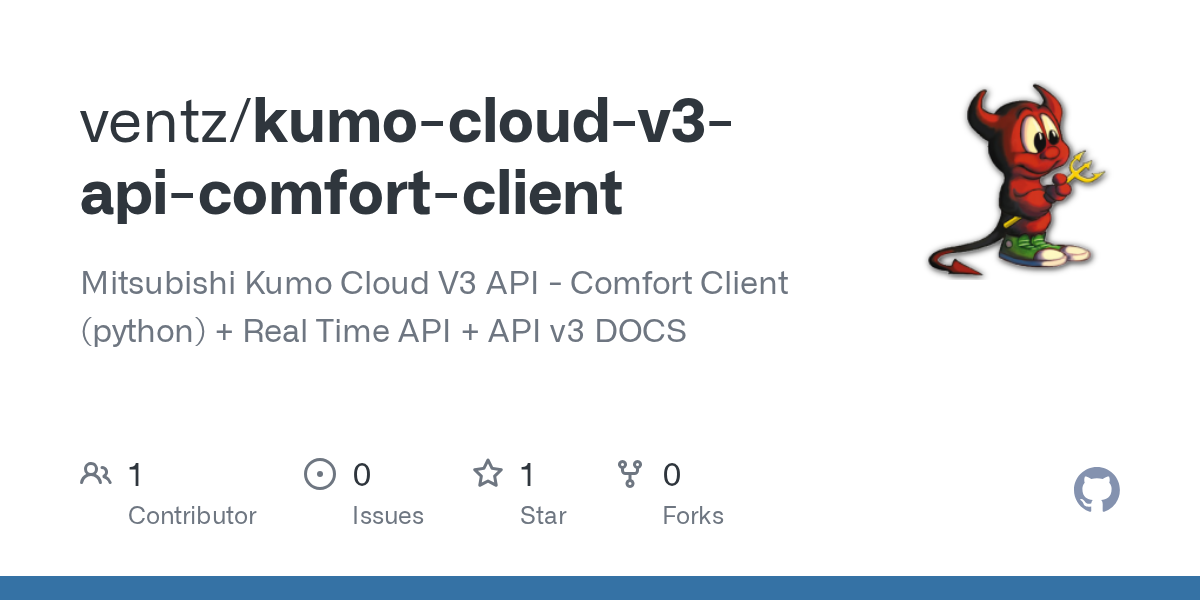The image size is (1200, 600).
Task: Click the issues circle icon
Action: coord(319,474)
